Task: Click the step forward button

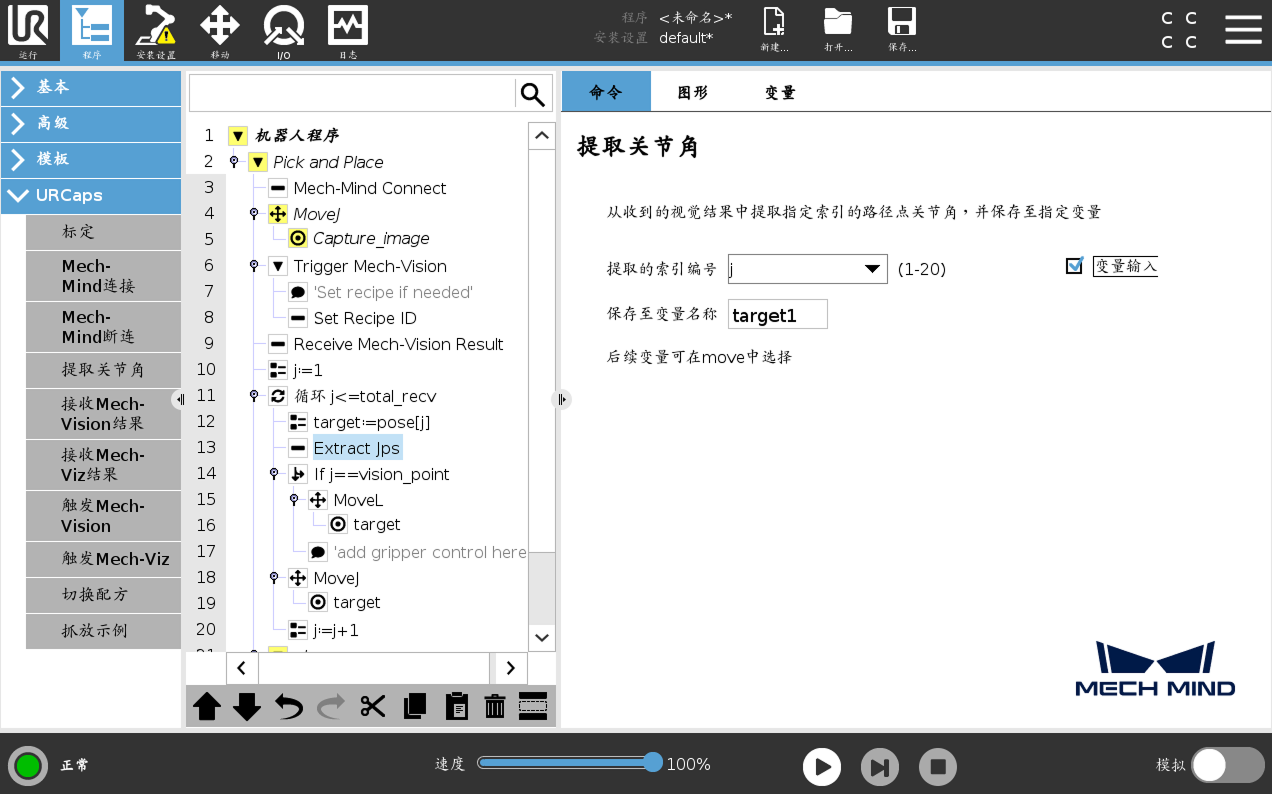Action: tap(880, 767)
